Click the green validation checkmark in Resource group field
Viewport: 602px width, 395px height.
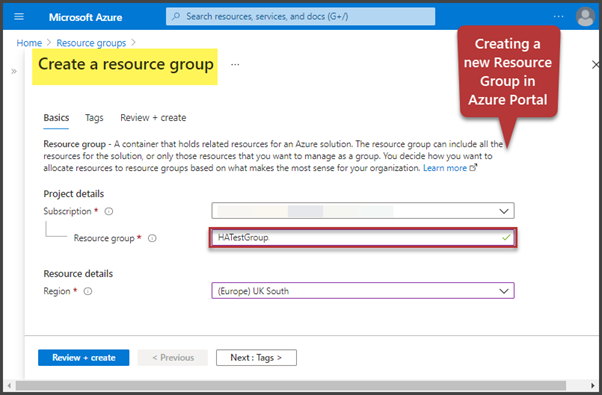tap(506, 238)
